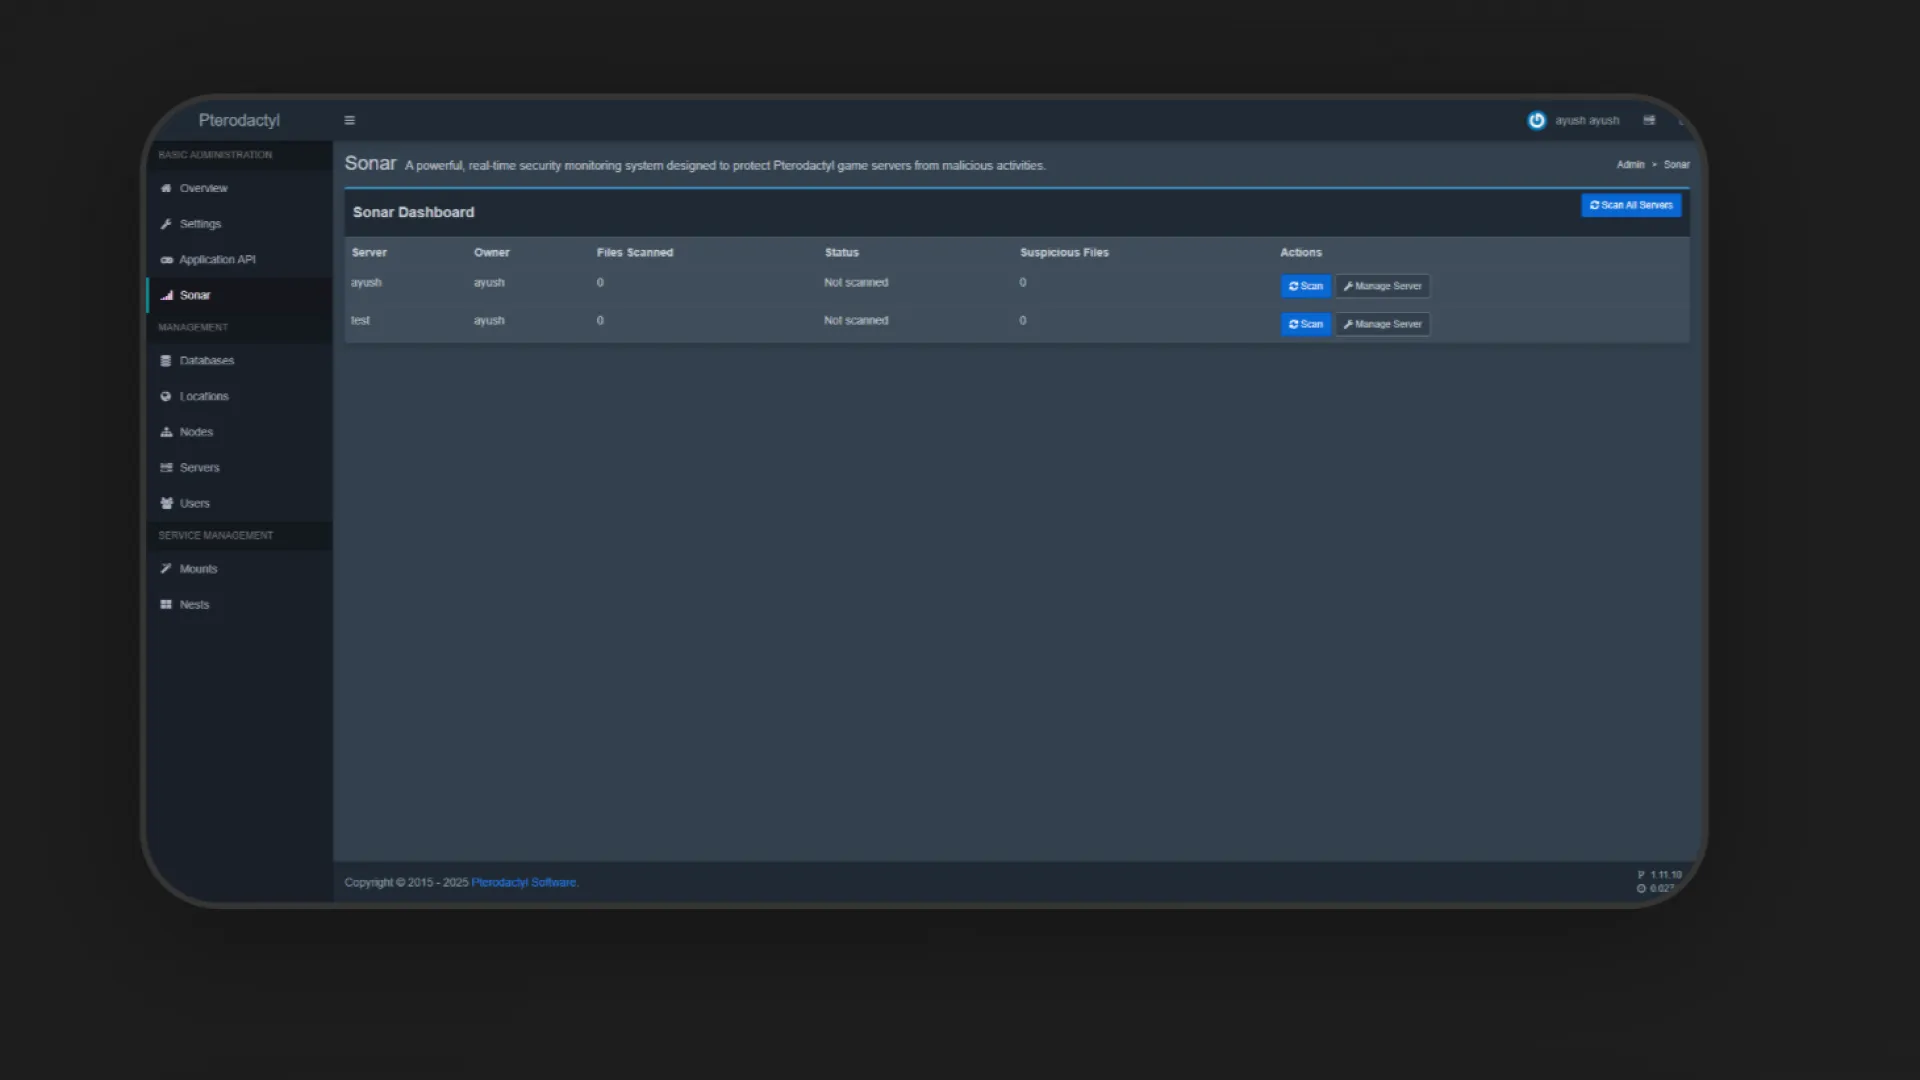
Task: Manage Server for the test row
Action: 1382,324
